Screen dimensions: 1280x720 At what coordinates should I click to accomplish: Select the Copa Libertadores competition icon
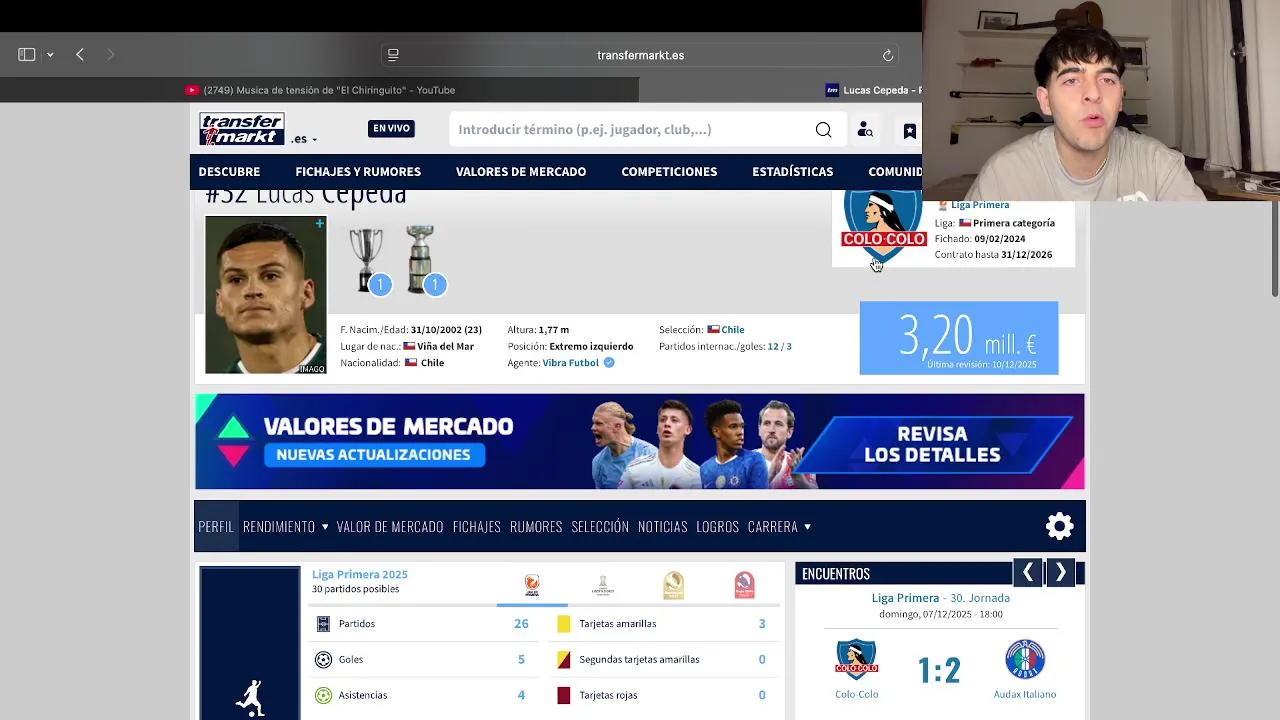point(602,585)
